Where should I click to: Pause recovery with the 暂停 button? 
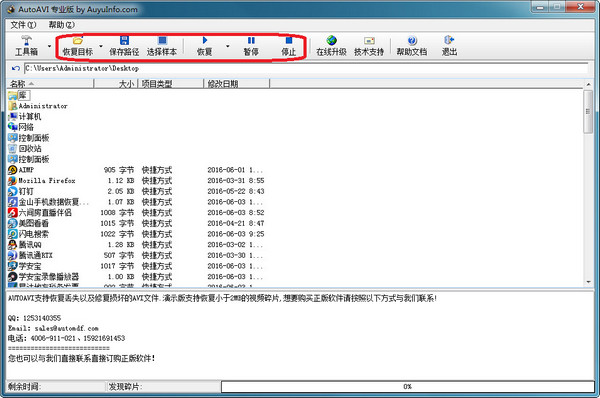click(x=251, y=46)
